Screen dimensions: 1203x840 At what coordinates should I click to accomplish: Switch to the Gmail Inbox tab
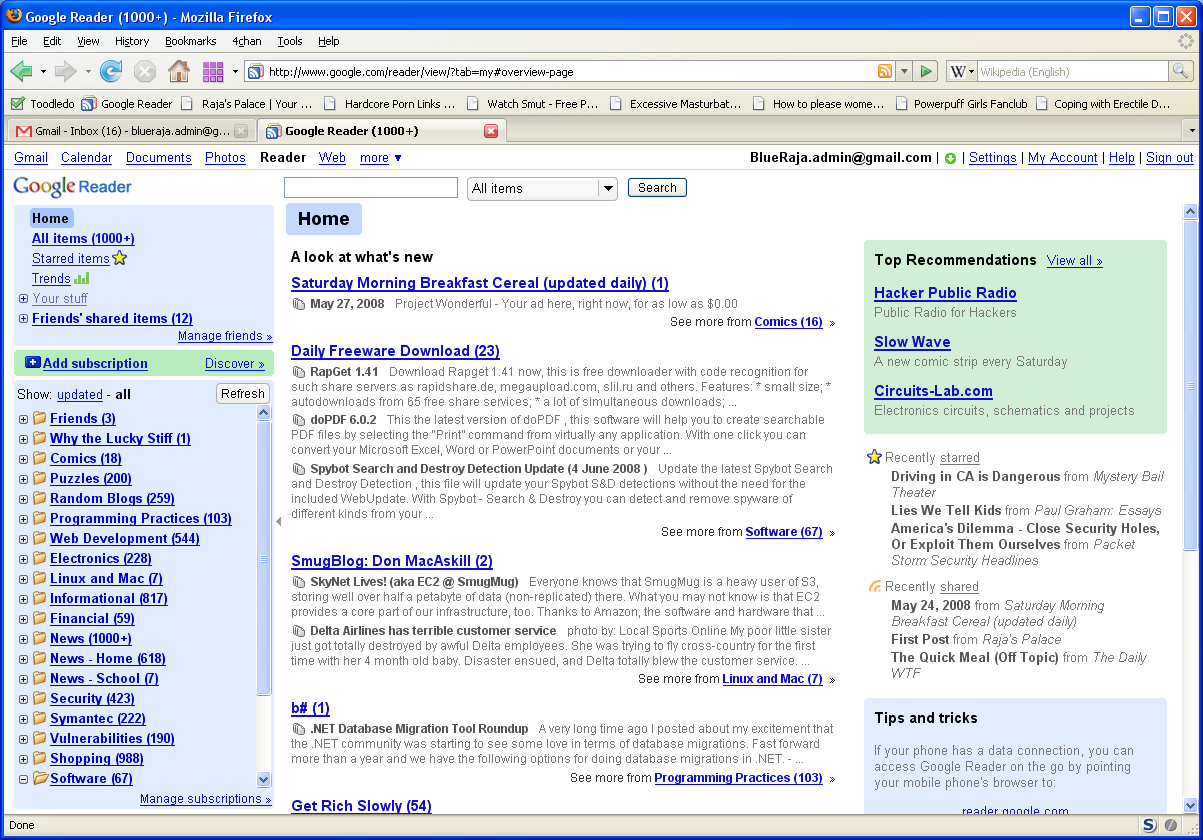click(131, 131)
